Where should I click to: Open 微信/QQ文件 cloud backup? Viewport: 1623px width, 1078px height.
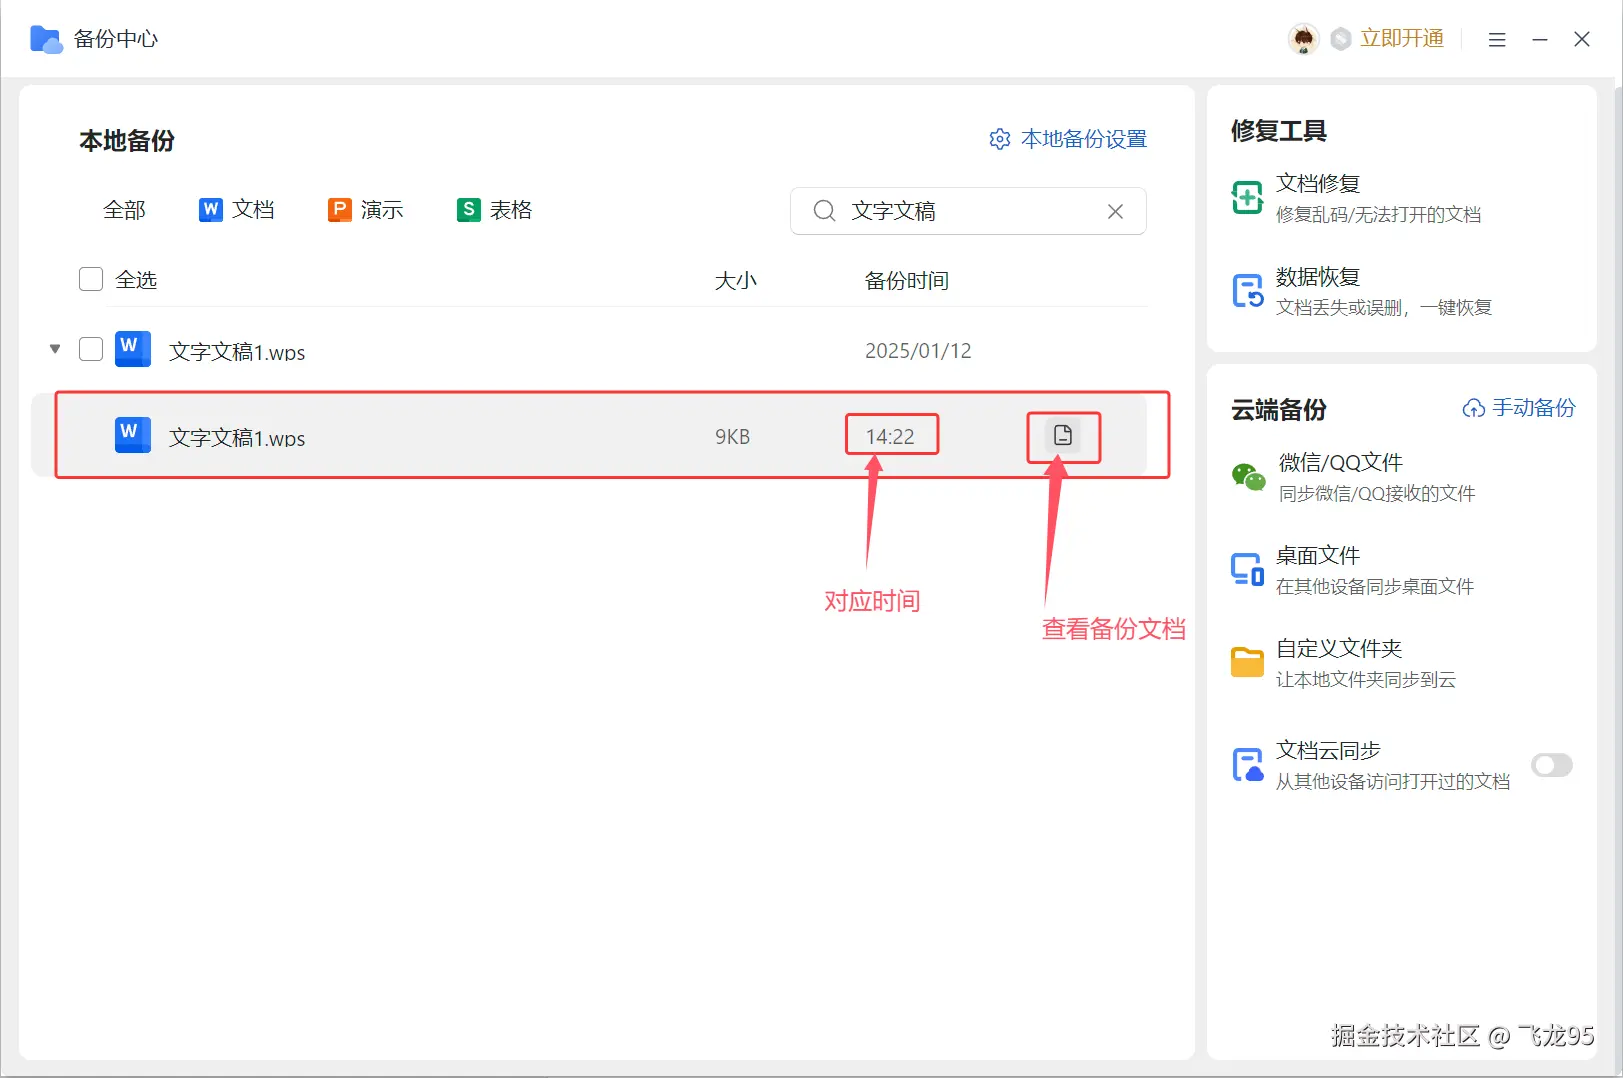pos(1354,477)
